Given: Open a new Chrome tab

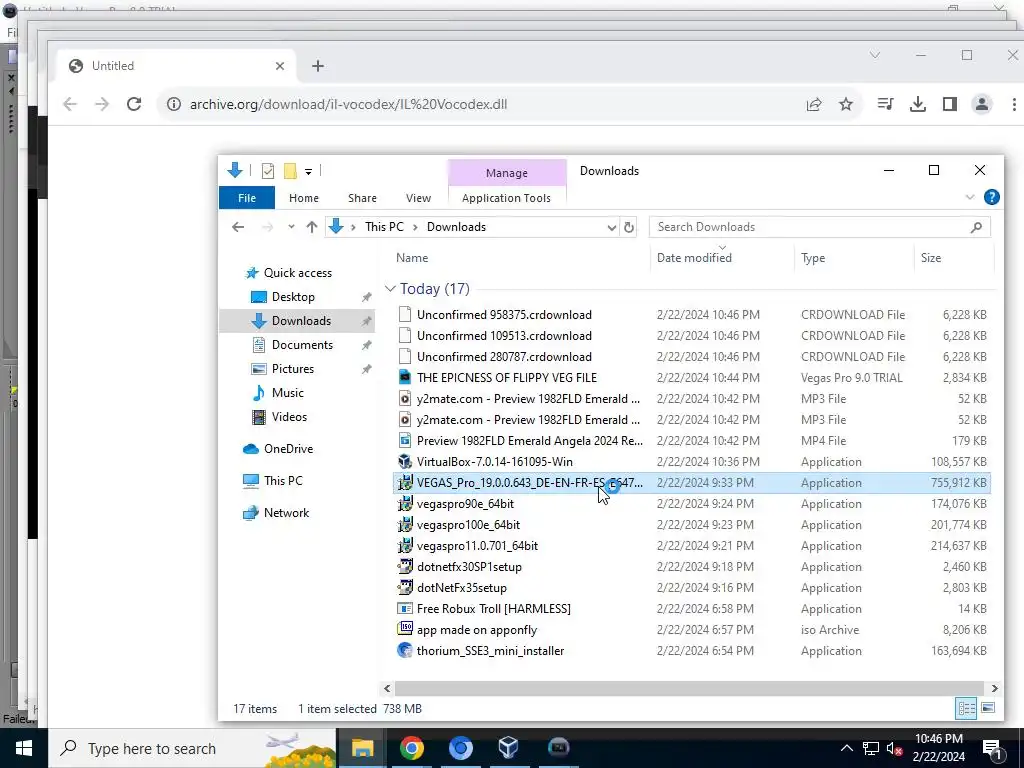Looking at the screenshot, I should click(x=317, y=66).
